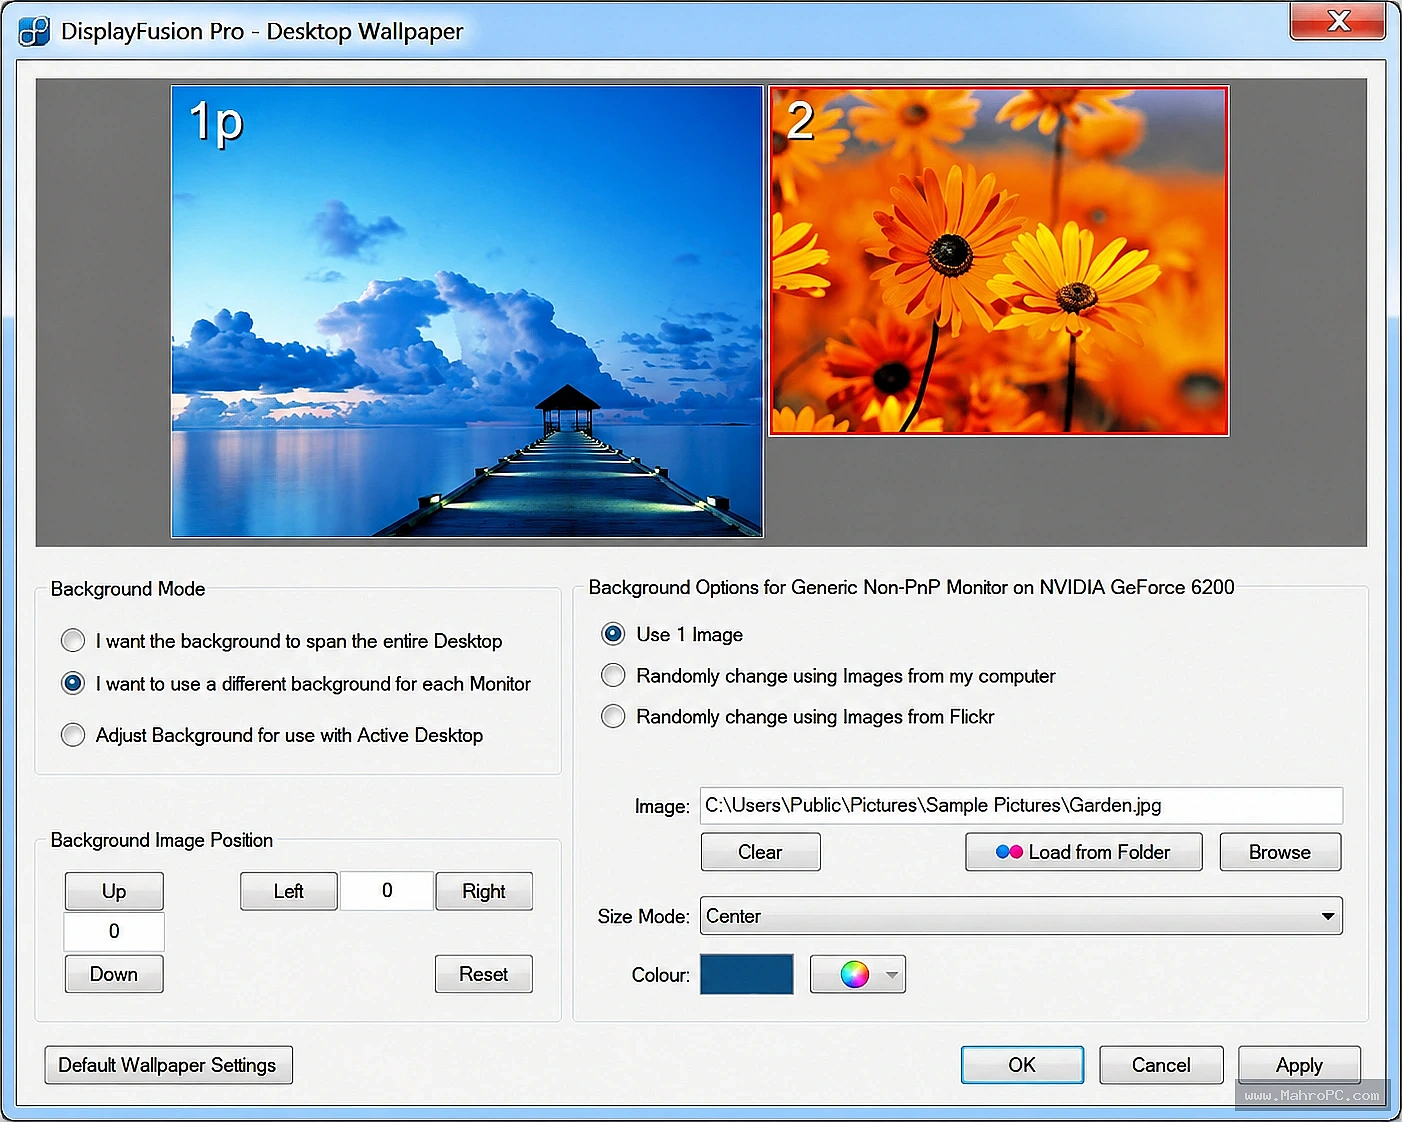Click the Image path field with Garden.jpg
The height and width of the screenshot is (1122, 1402).
[1021, 805]
